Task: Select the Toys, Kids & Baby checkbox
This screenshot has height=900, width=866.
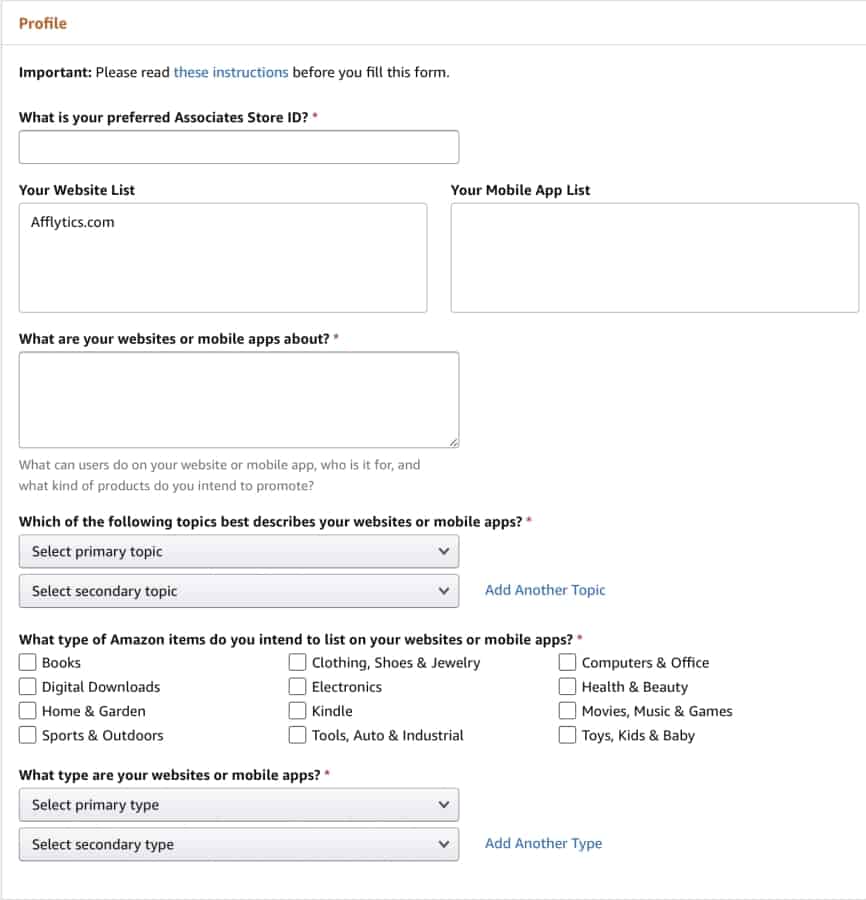Action: coord(568,735)
